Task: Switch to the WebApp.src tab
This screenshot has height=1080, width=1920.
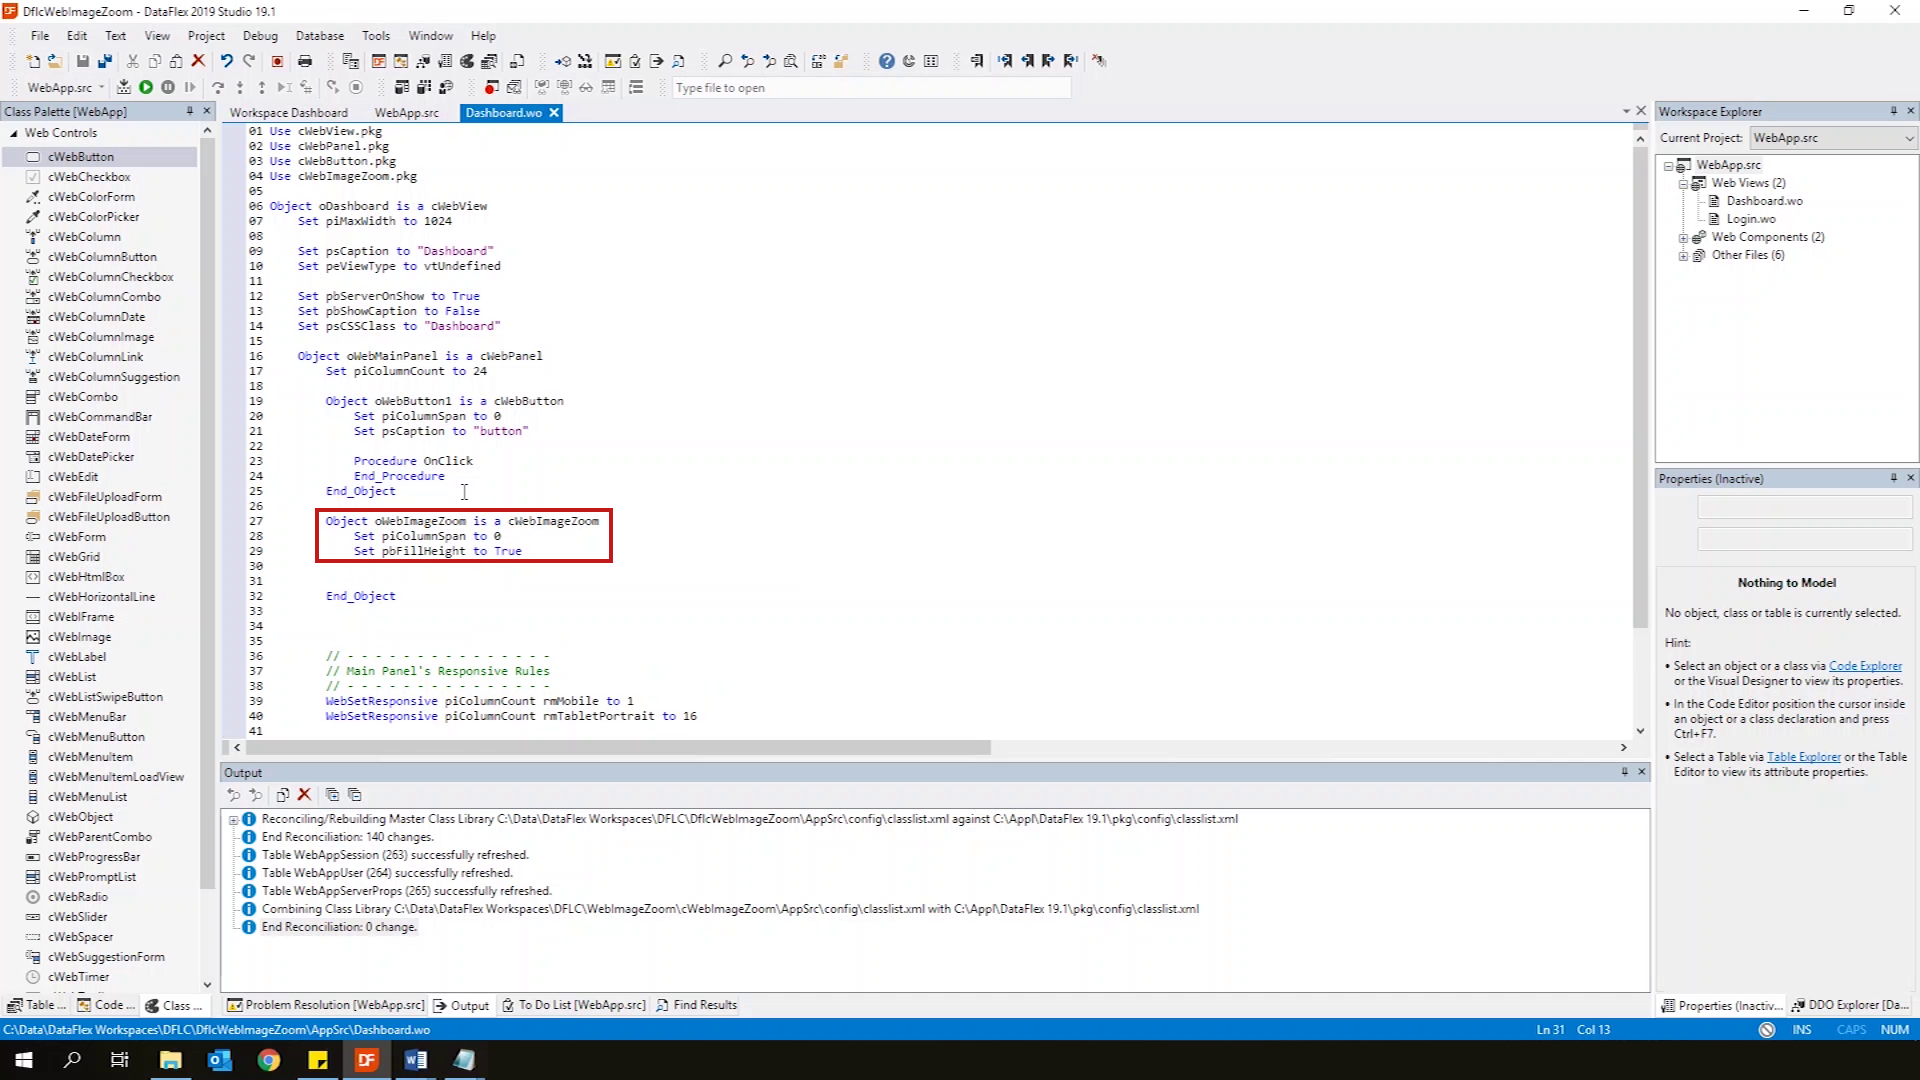Action: 406,113
